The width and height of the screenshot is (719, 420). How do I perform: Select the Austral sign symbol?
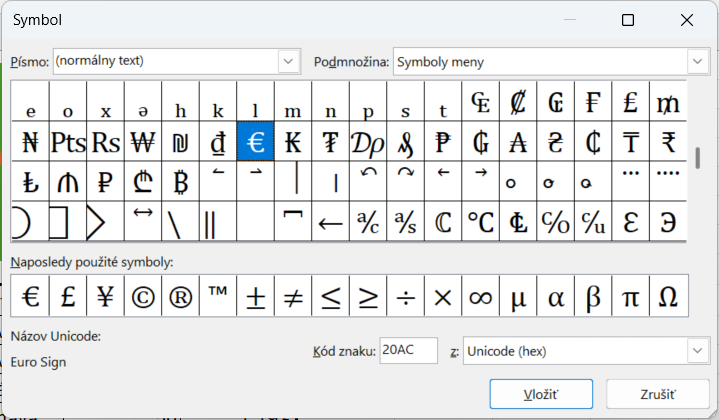coord(519,141)
